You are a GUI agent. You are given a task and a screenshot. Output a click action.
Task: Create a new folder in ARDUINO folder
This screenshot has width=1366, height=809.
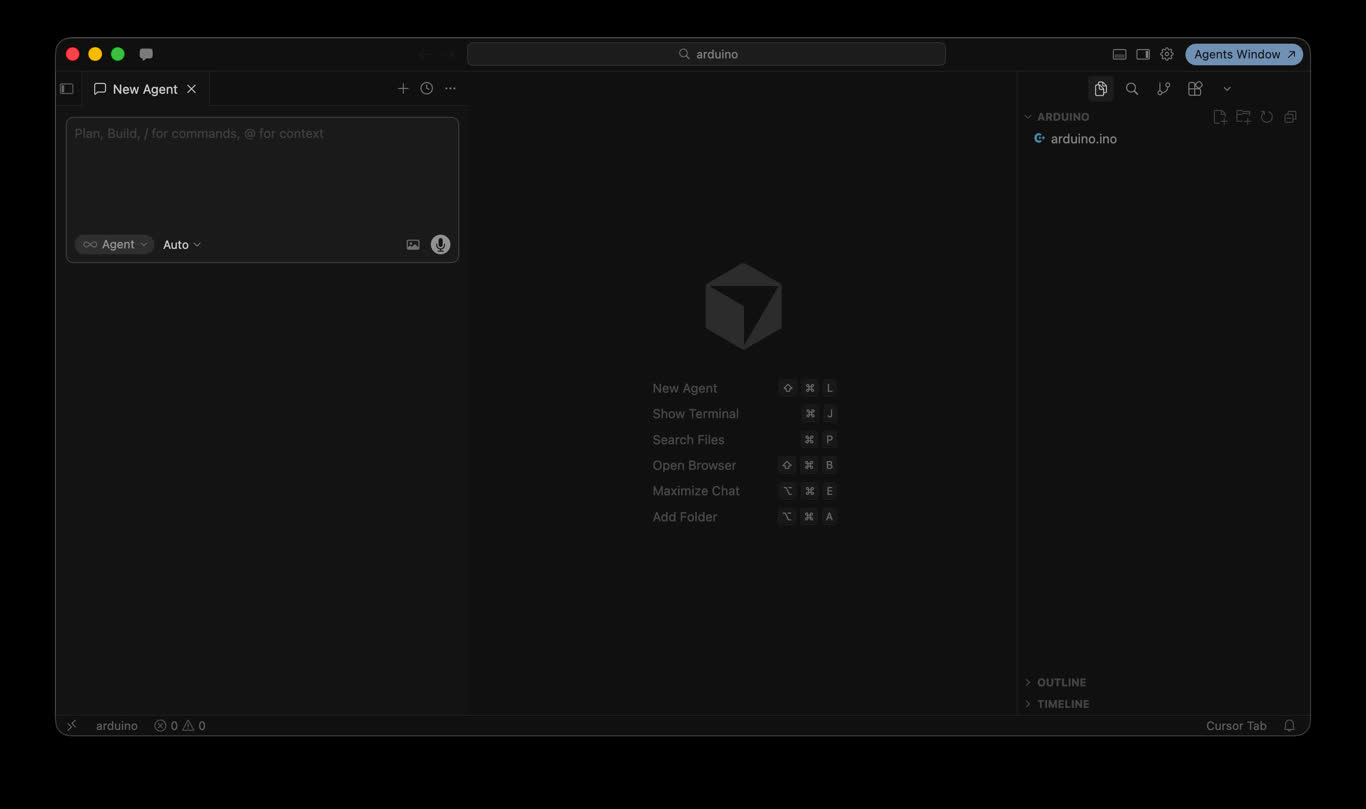(x=1243, y=117)
